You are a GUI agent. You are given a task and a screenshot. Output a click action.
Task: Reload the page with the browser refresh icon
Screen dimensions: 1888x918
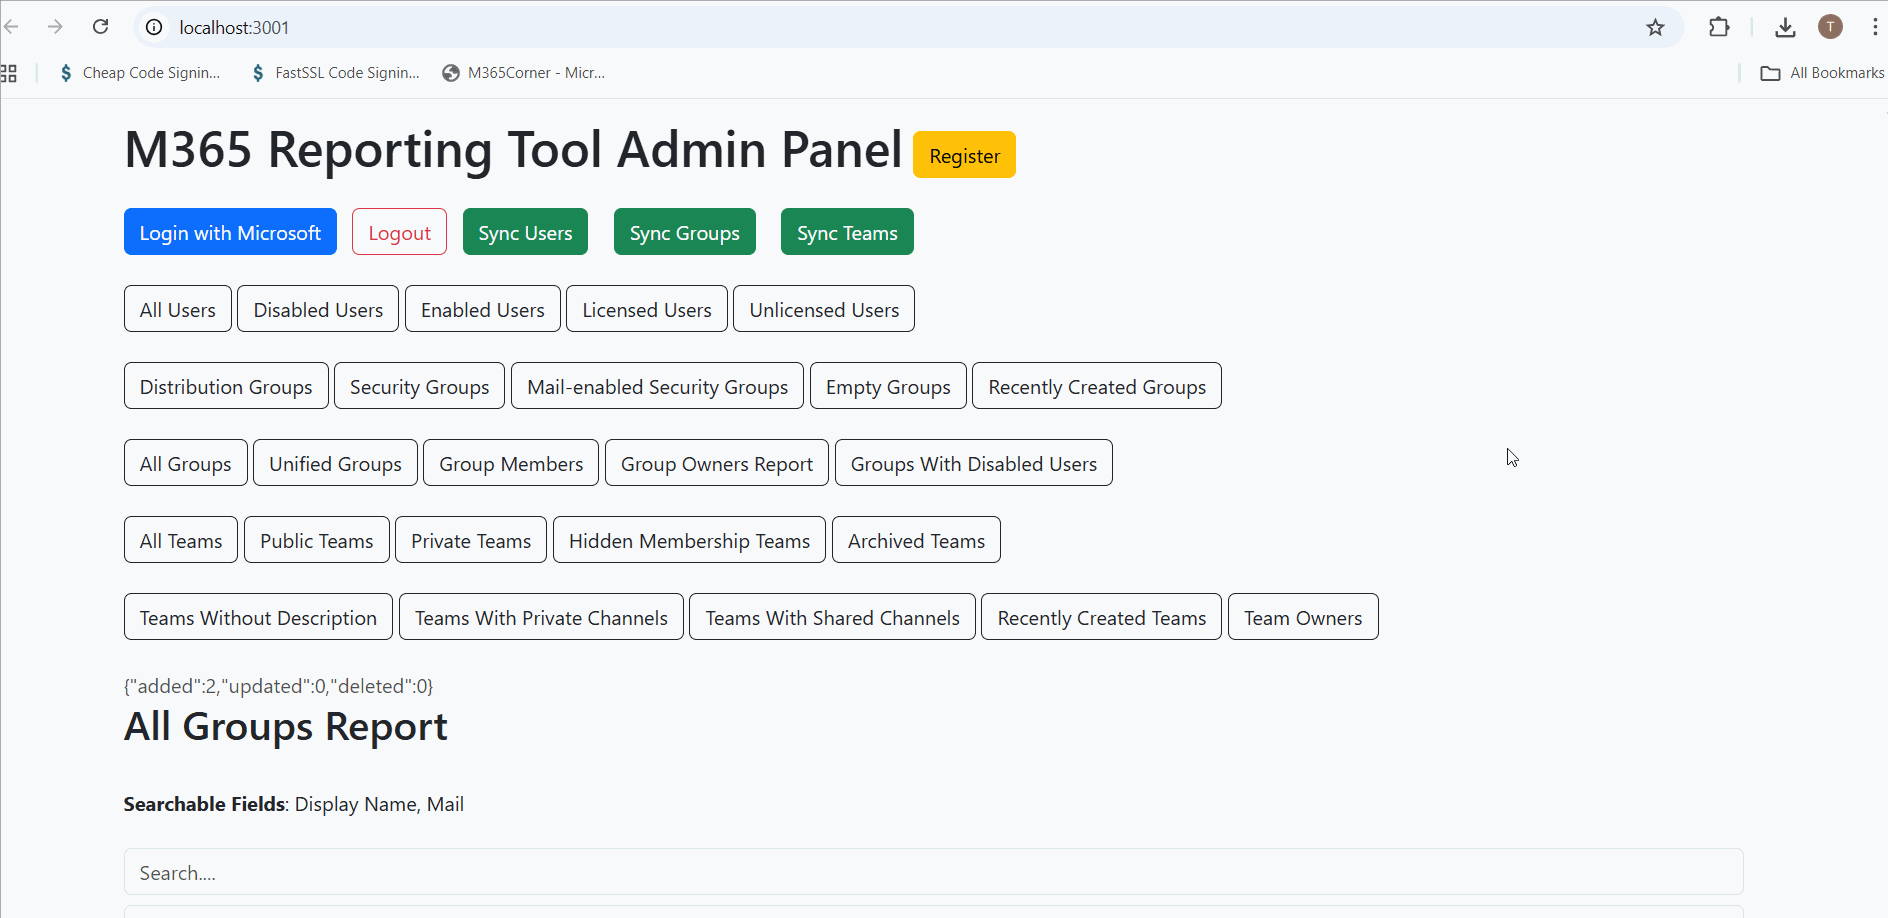coord(100,27)
